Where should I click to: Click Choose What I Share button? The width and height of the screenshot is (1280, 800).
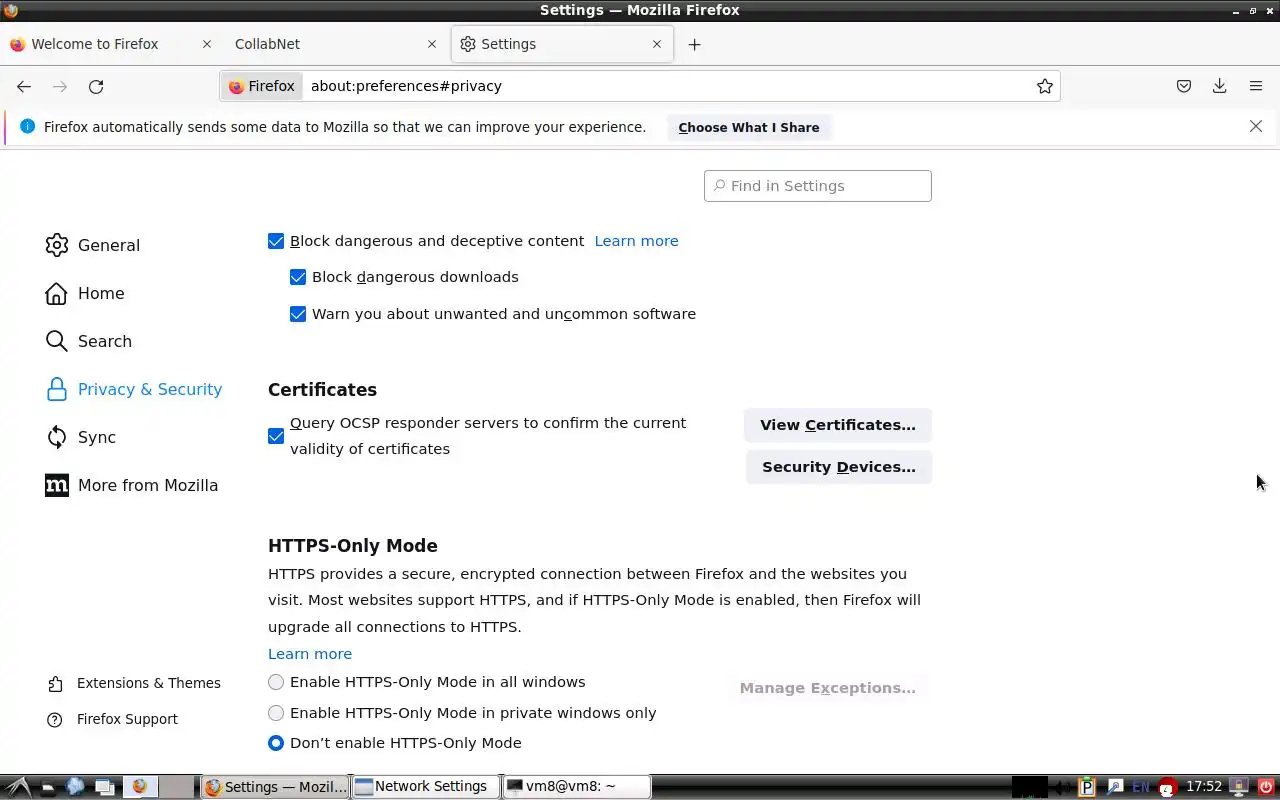(x=749, y=127)
